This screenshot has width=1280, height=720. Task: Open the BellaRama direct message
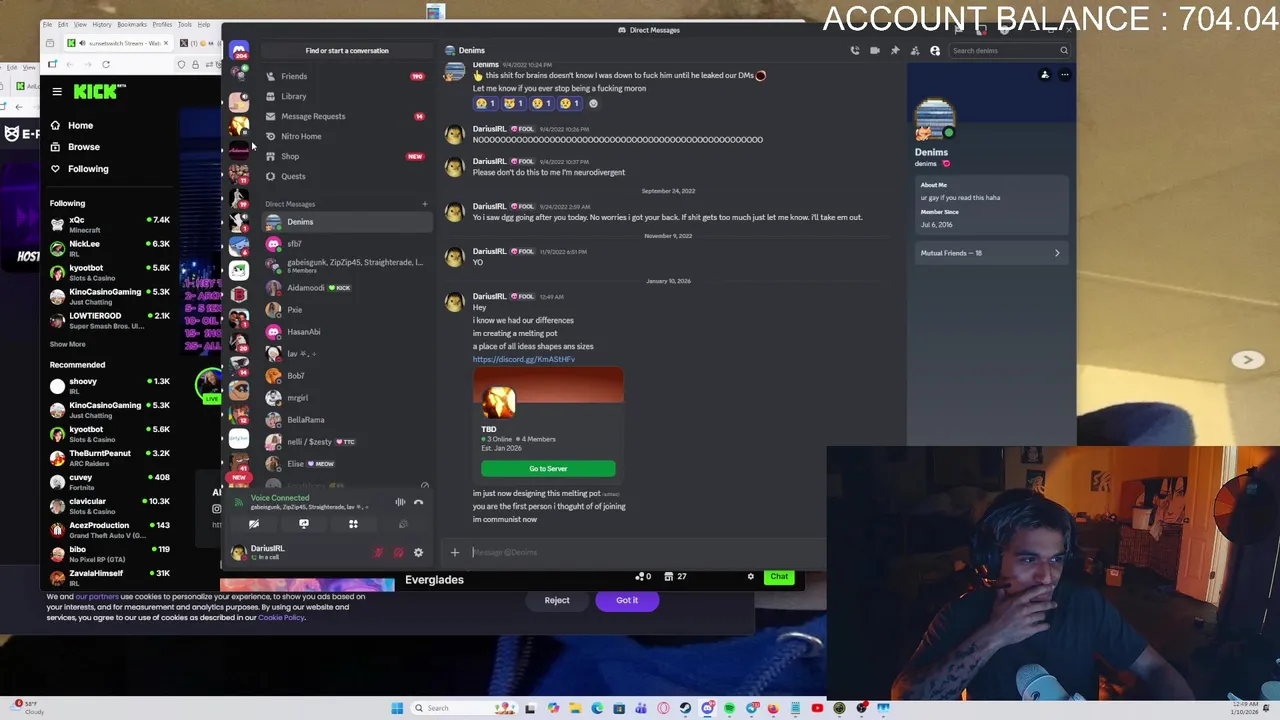(346, 420)
